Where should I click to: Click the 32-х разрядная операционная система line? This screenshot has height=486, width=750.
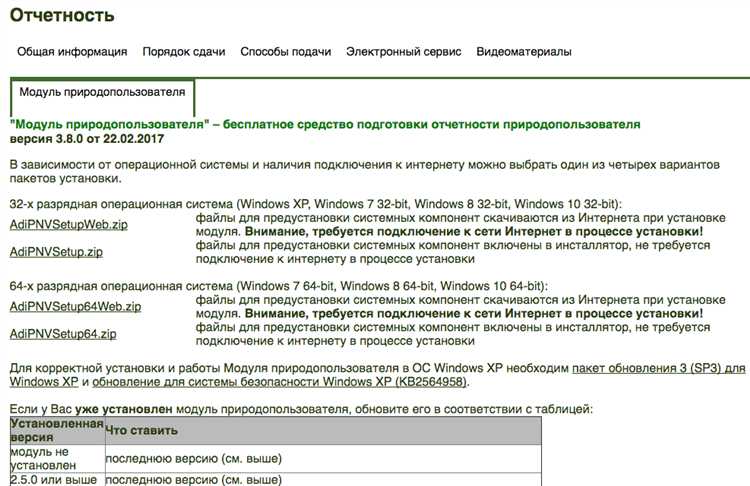pos(316,204)
